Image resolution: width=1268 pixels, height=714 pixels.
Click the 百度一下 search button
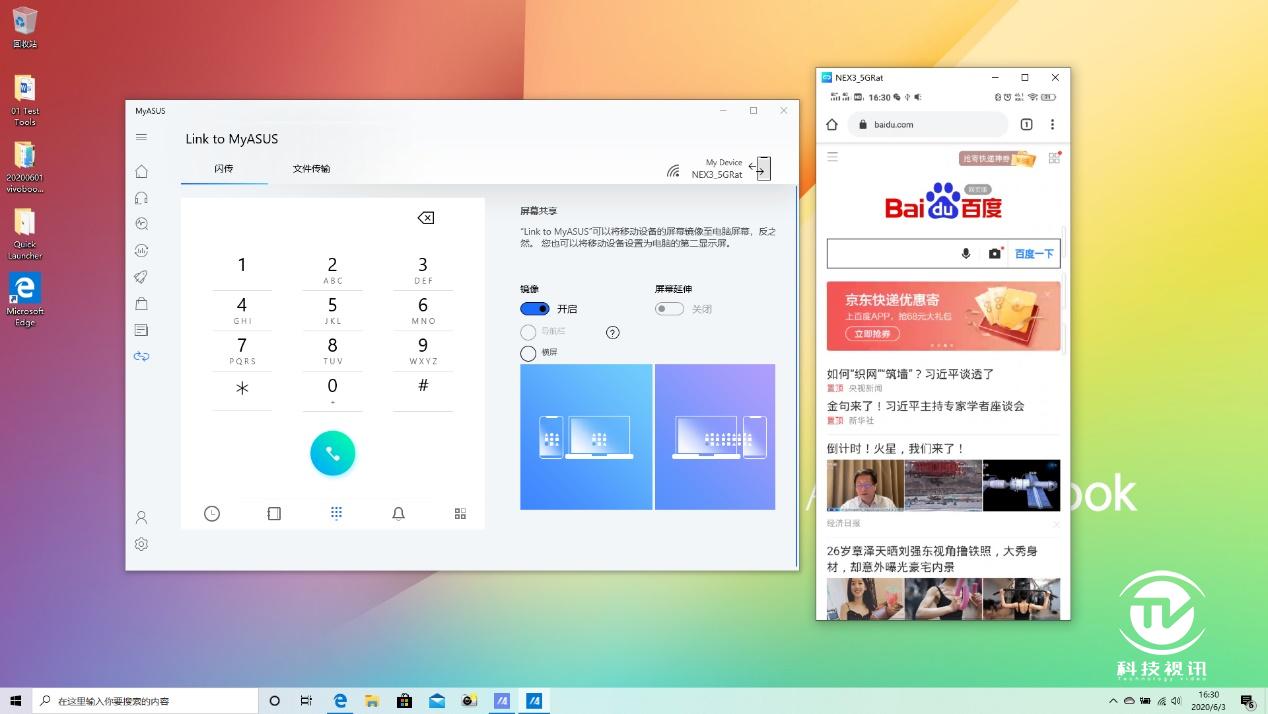pyautogui.click(x=1034, y=253)
